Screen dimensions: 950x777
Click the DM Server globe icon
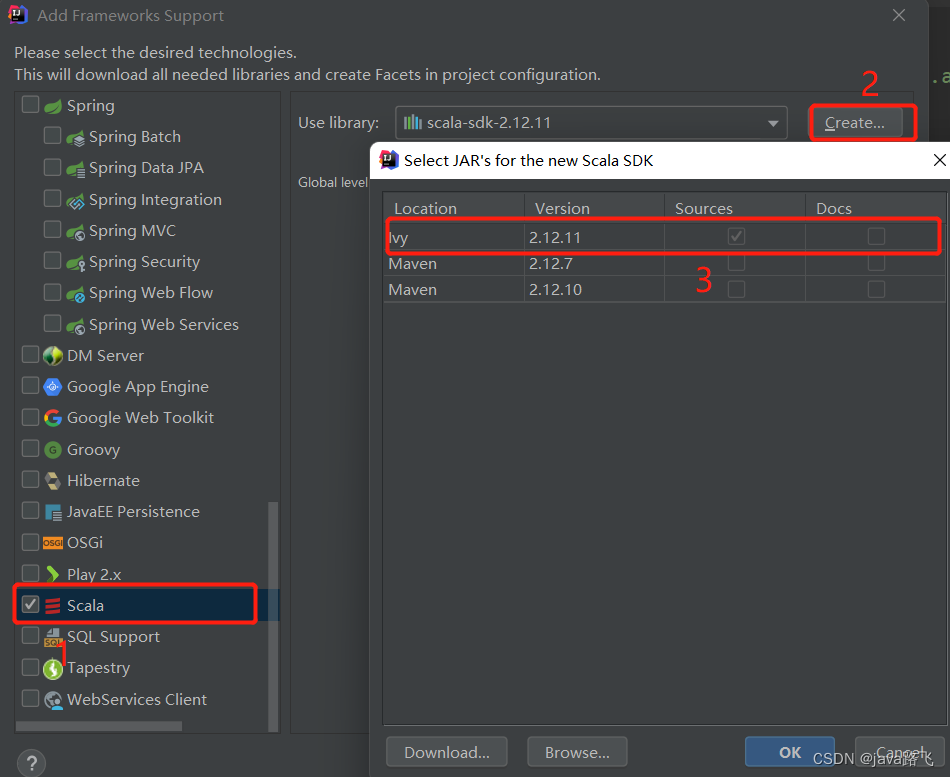click(53, 356)
